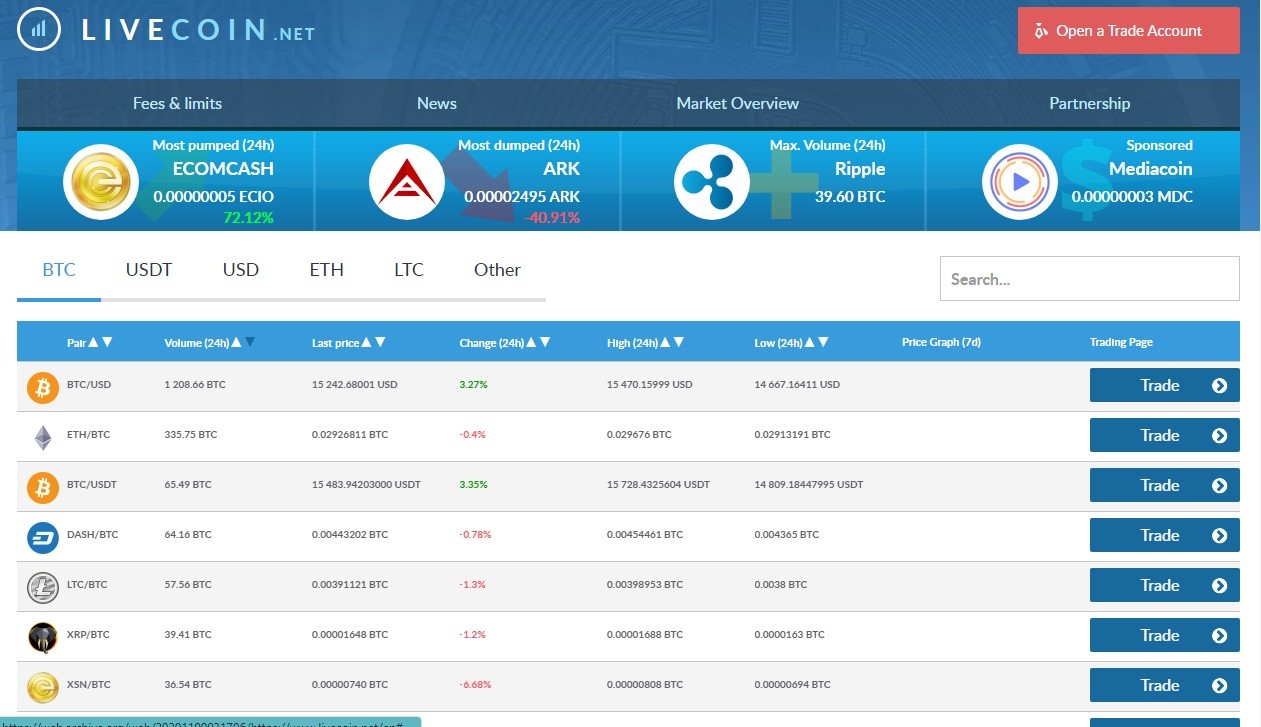Click the Bitcoin icon in BTC/USD row
Viewport: 1261px width, 727px height.
[43, 387]
